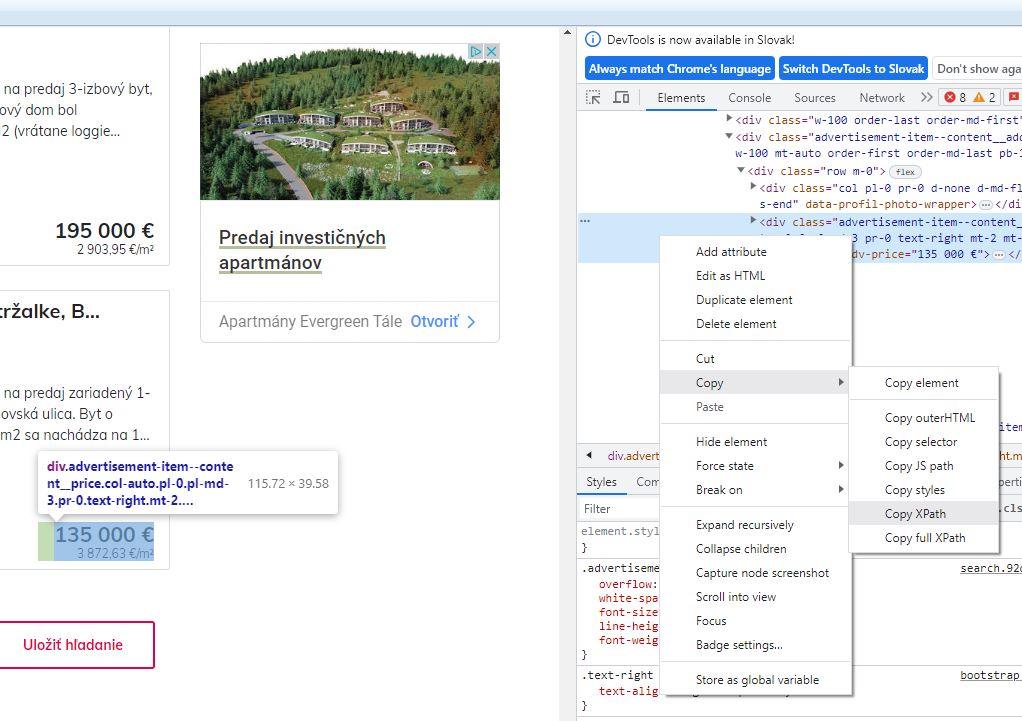Expand the highlighted advertisement-item--content div node
This screenshot has height=721, width=1022.
coord(753,222)
